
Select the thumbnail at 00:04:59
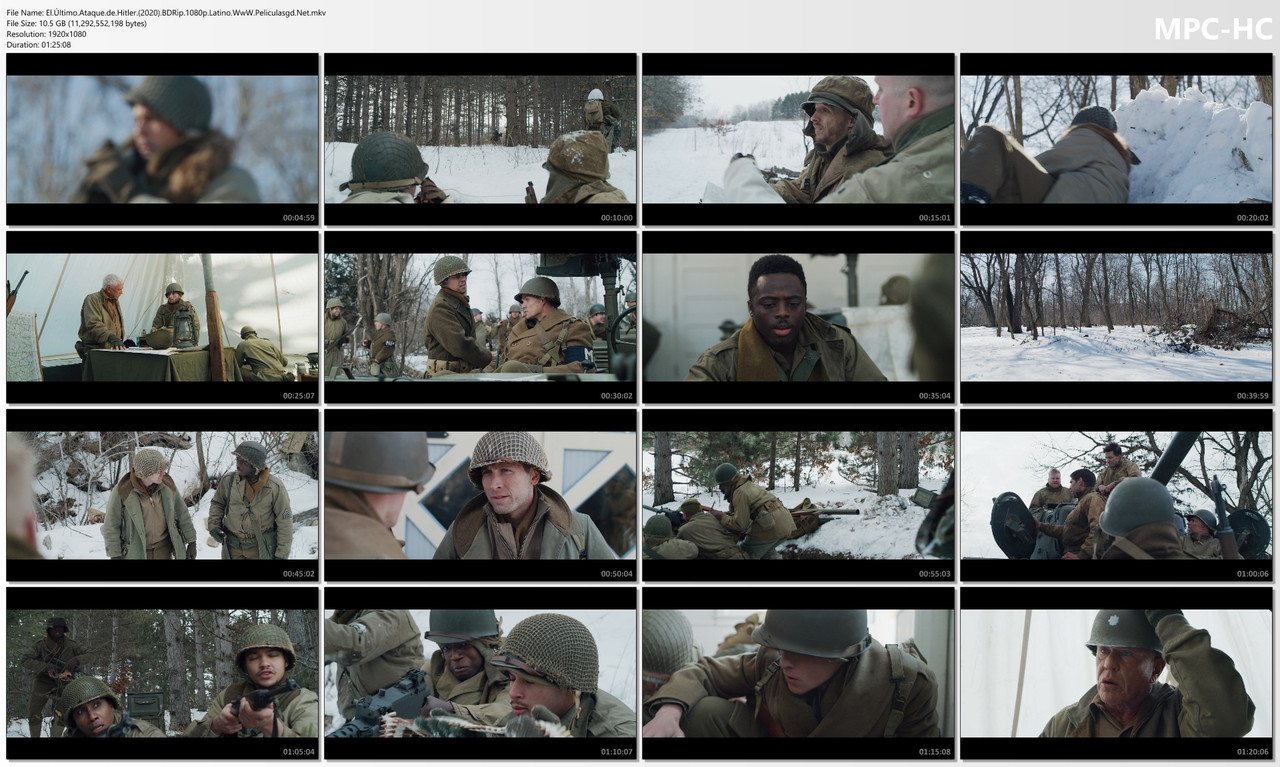point(162,139)
